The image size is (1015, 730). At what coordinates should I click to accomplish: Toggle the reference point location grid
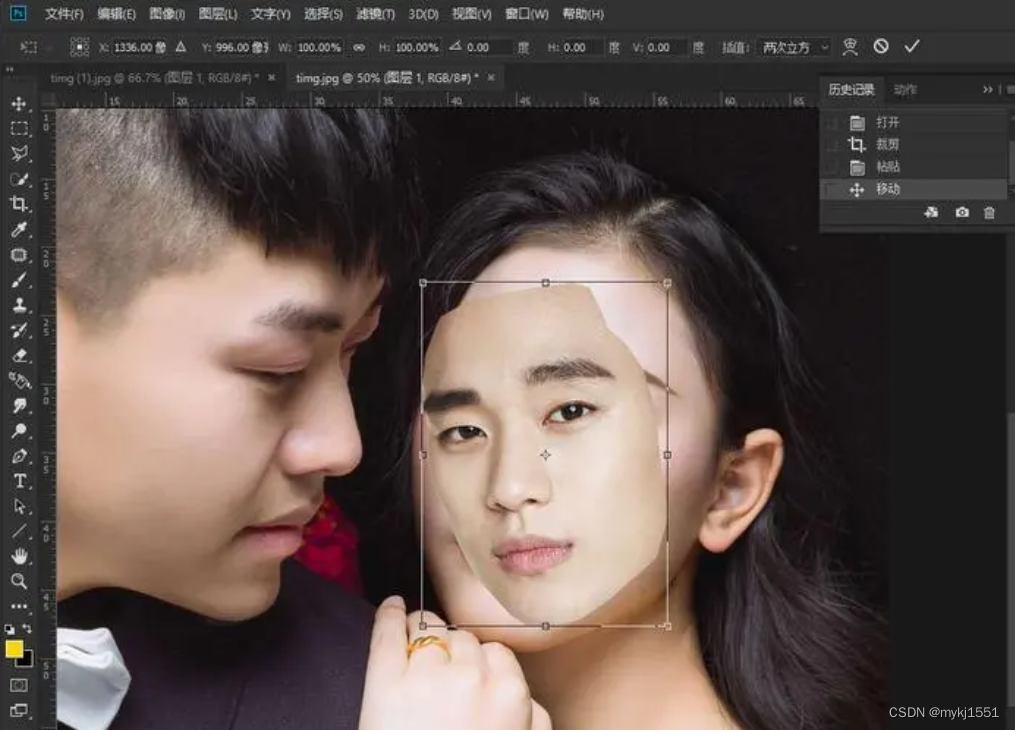point(80,47)
